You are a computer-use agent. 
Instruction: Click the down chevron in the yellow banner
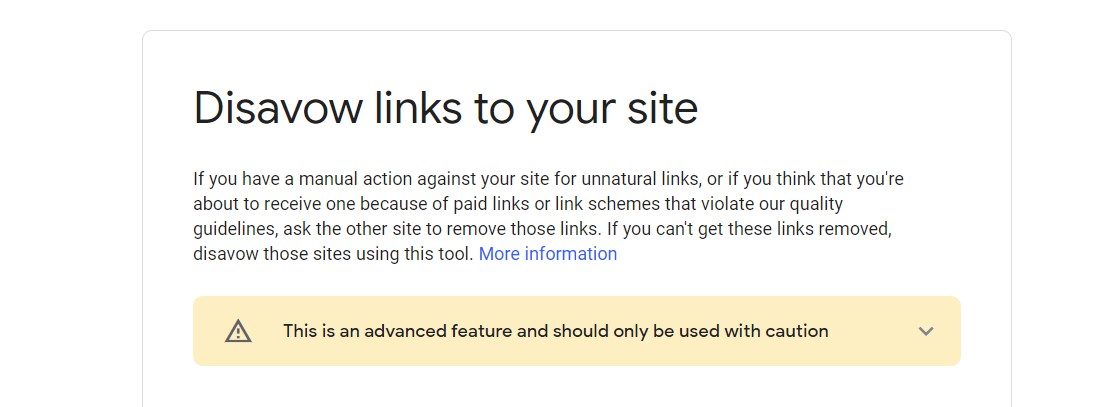point(926,331)
